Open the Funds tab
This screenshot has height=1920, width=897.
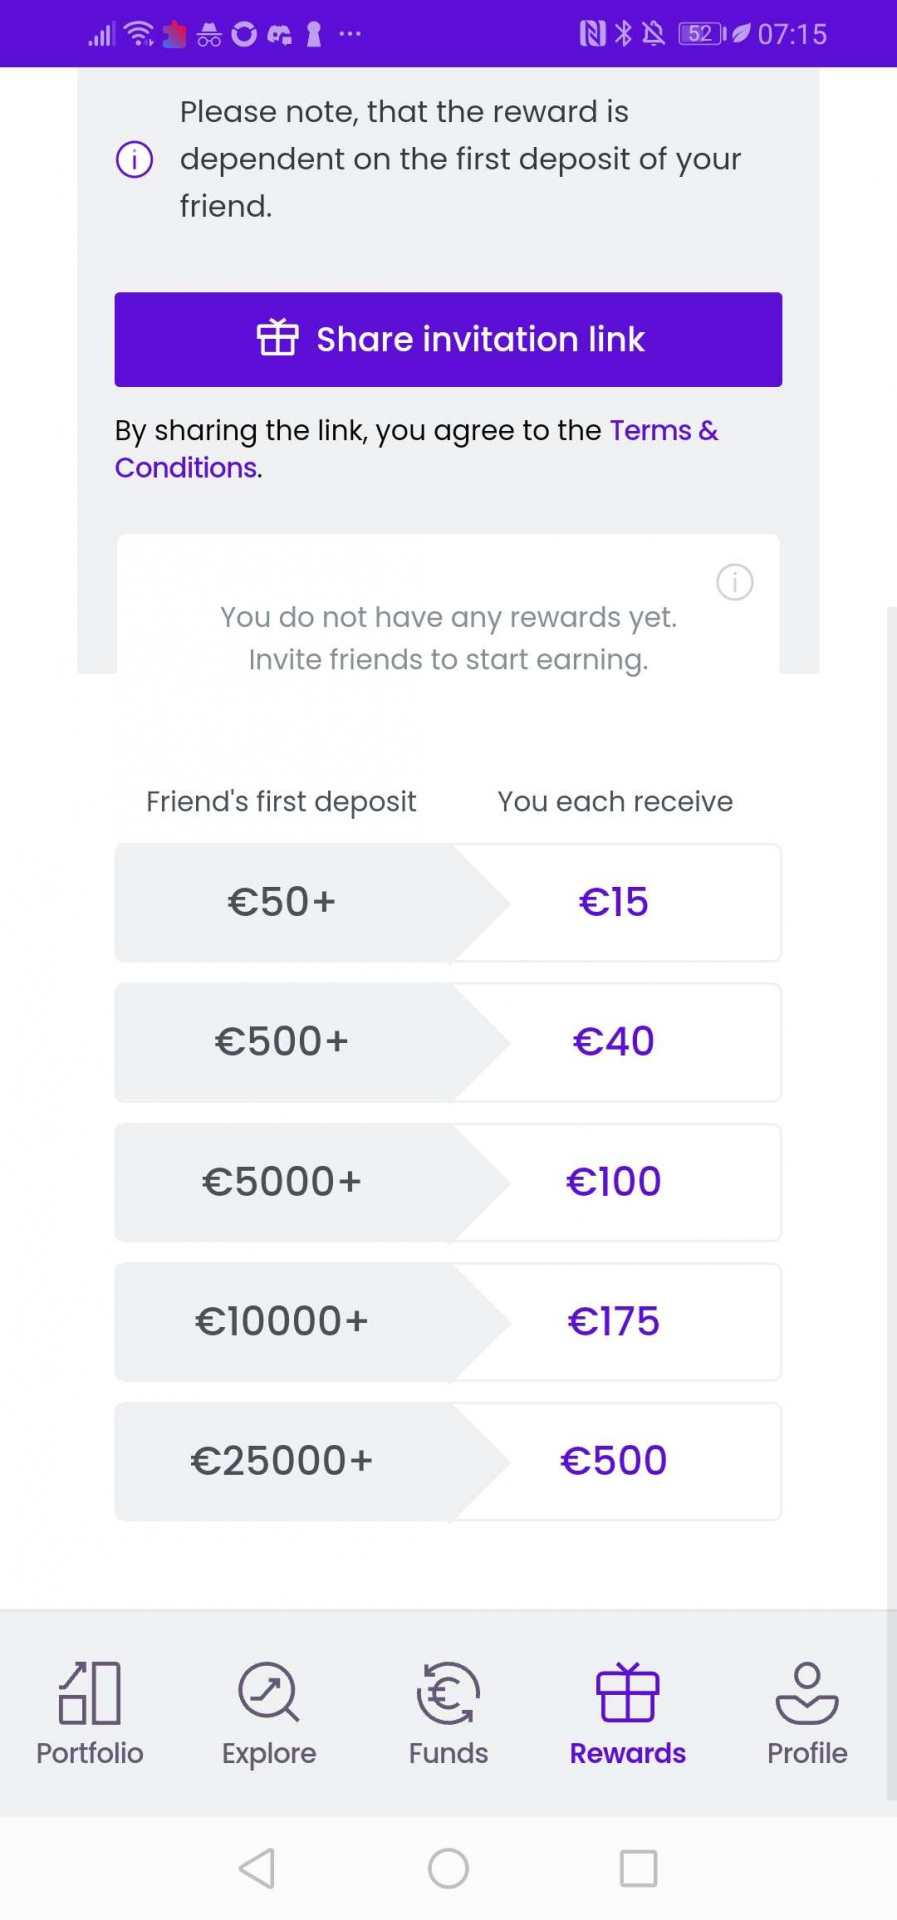pyautogui.click(x=448, y=1714)
